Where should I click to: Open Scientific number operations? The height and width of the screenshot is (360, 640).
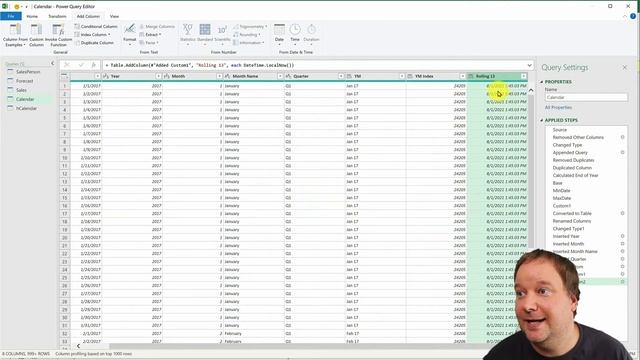[x=222, y=34]
